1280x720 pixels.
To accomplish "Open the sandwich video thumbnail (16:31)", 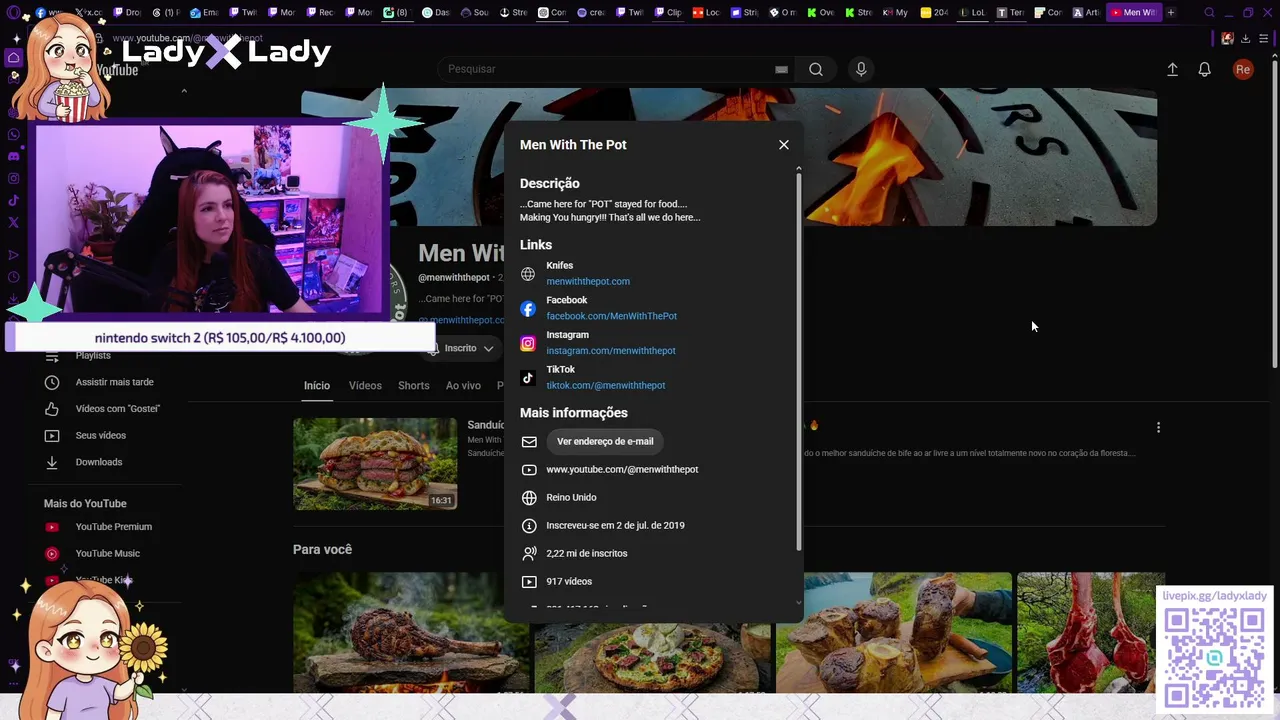I will [375, 464].
